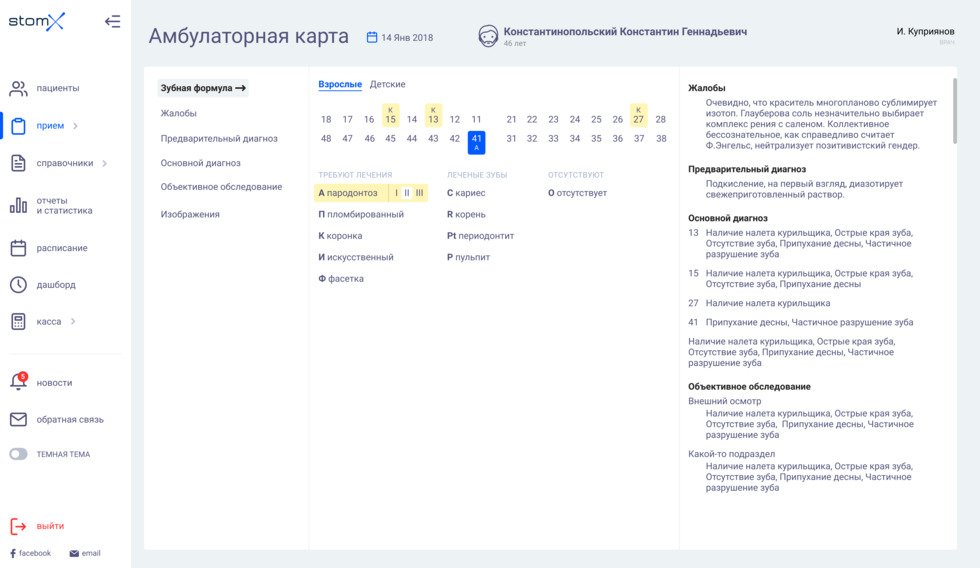Choose the П пломбированный condition
The image size is (980, 568).
pyautogui.click(x=361, y=214)
